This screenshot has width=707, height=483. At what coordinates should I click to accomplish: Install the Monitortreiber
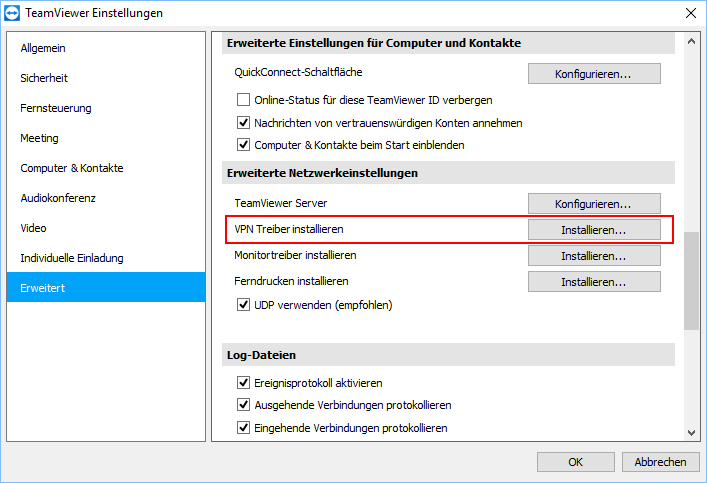pos(594,256)
